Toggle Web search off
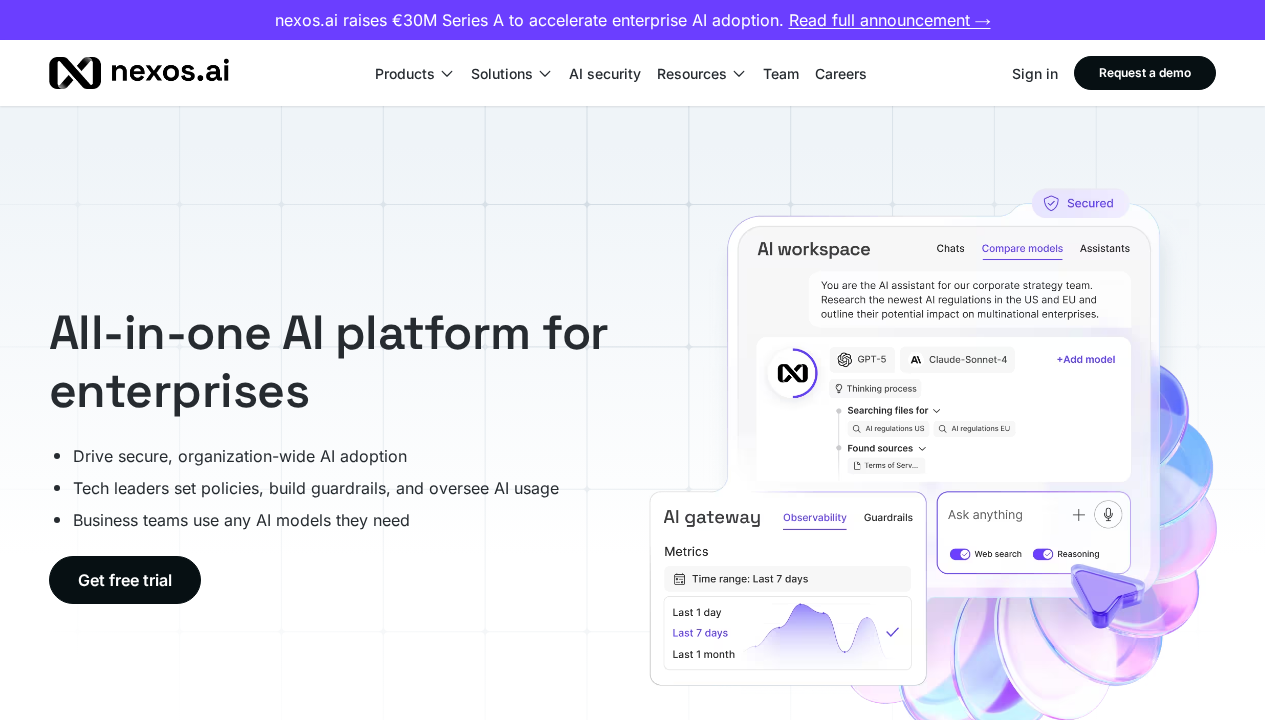 960,554
